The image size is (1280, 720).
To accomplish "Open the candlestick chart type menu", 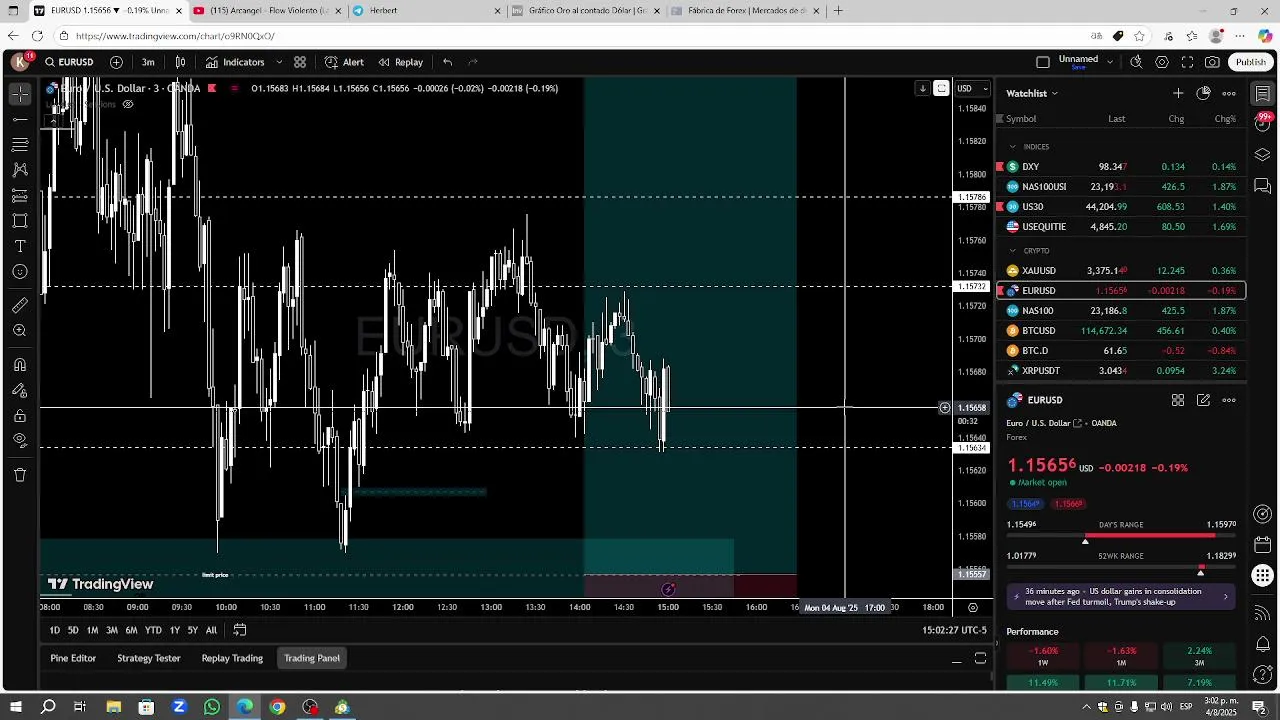I will point(180,62).
